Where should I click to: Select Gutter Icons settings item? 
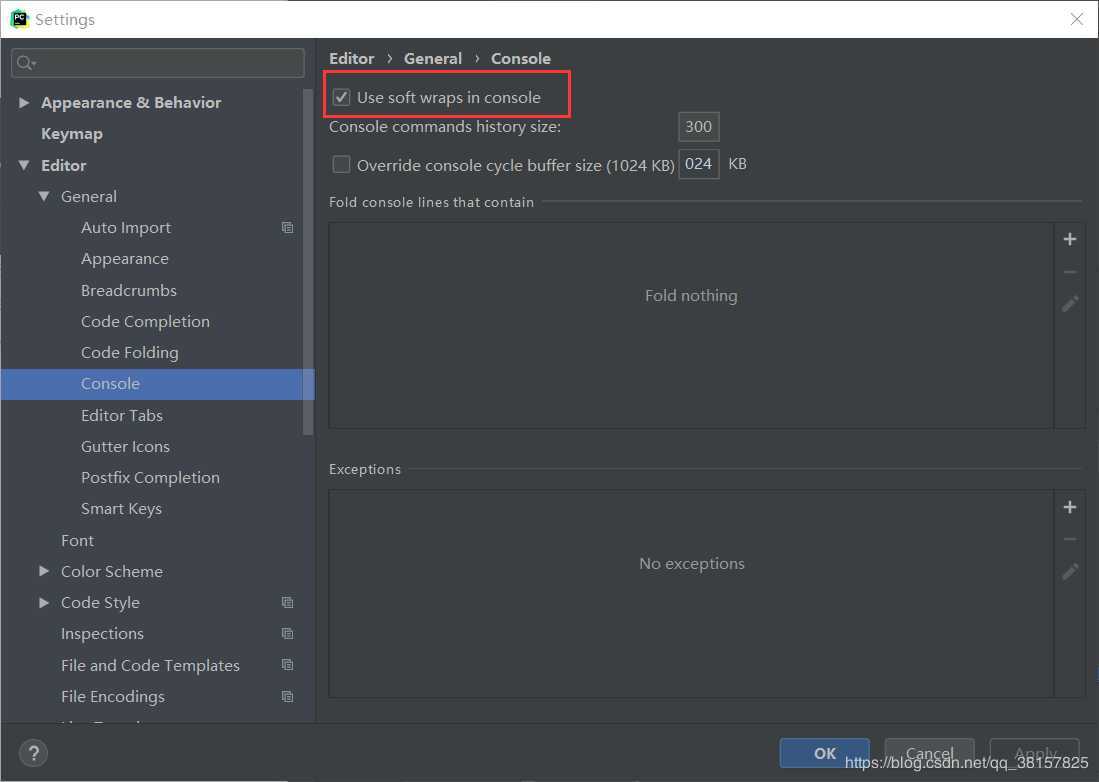pyautogui.click(x=125, y=446)
